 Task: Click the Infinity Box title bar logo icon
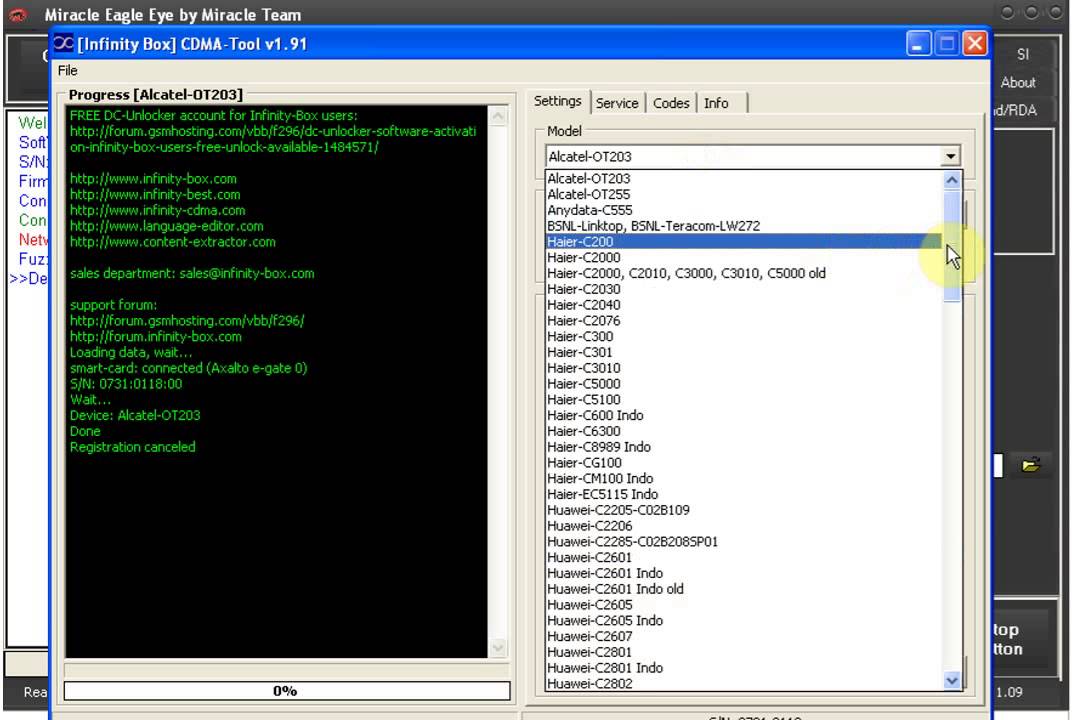click(x=63, y=43)
